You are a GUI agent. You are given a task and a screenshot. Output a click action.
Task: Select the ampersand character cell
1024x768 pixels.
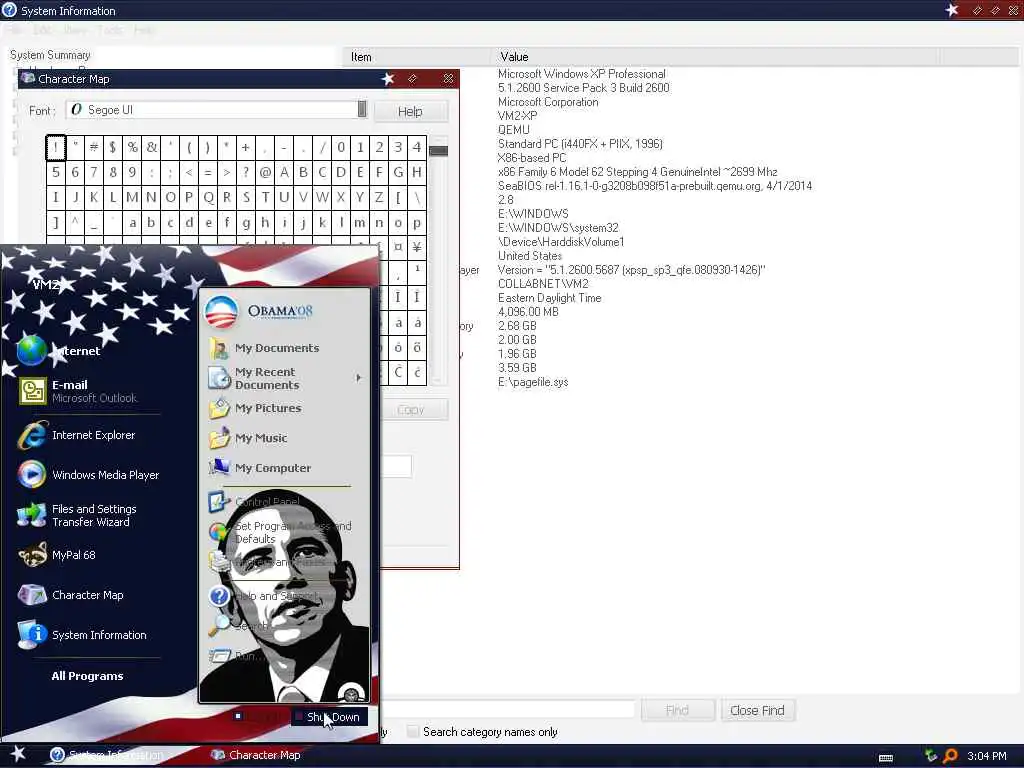pos(152,147)
